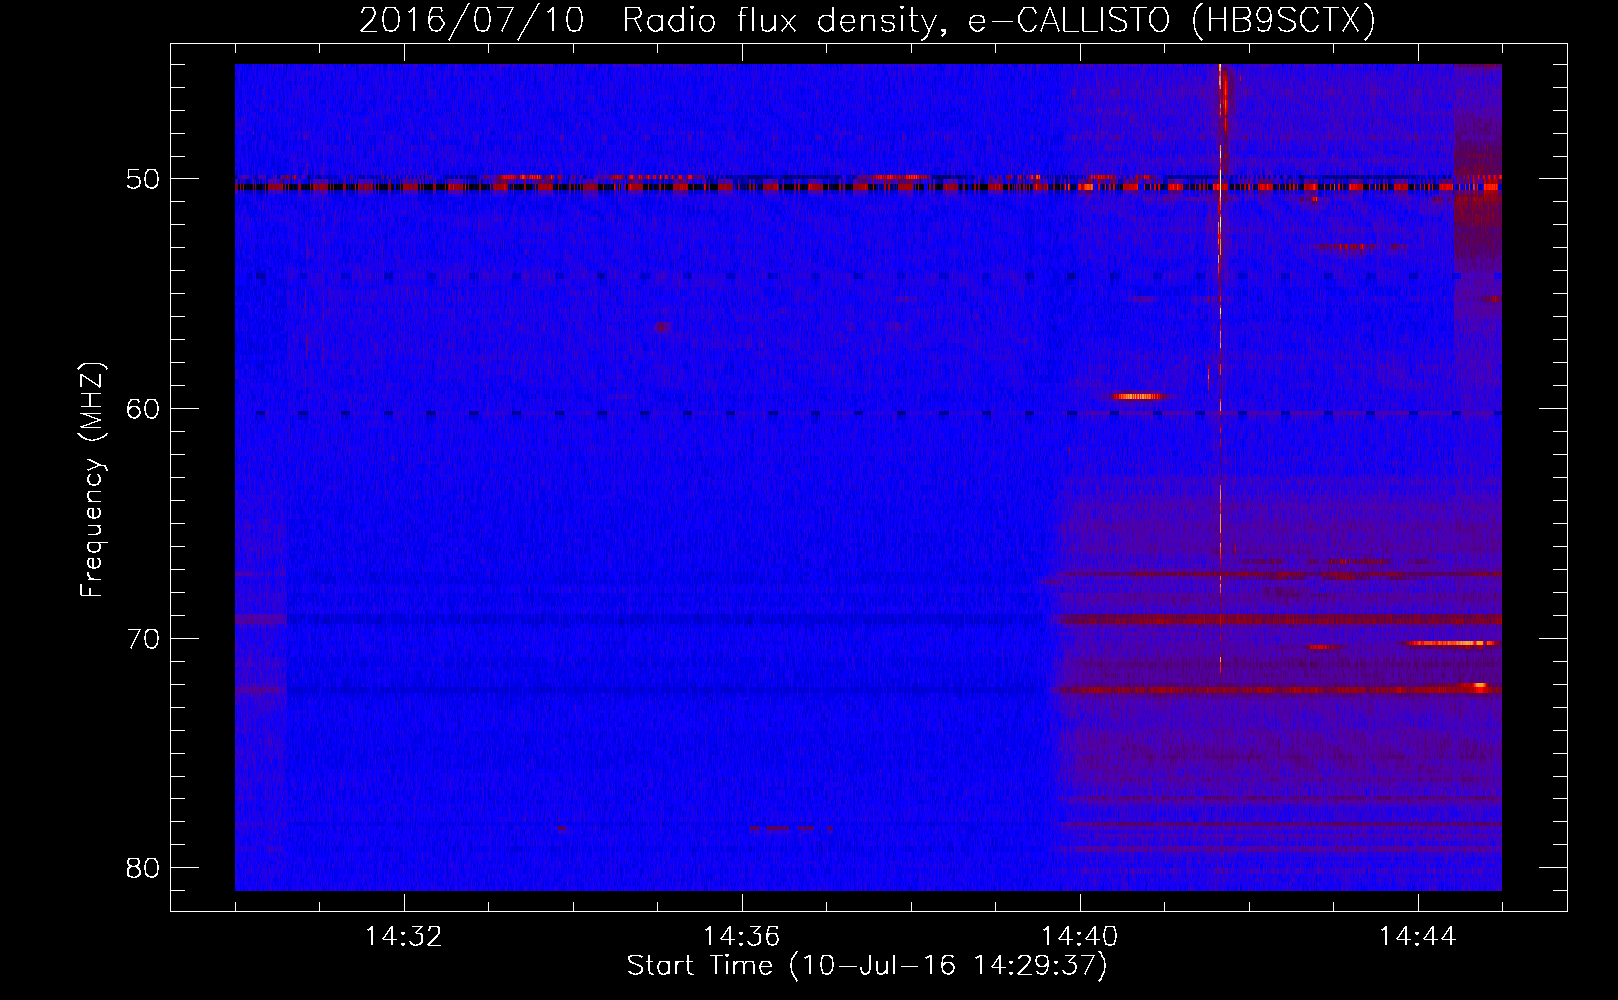Click the 80 frequency tick label

[x=143, y=867]
